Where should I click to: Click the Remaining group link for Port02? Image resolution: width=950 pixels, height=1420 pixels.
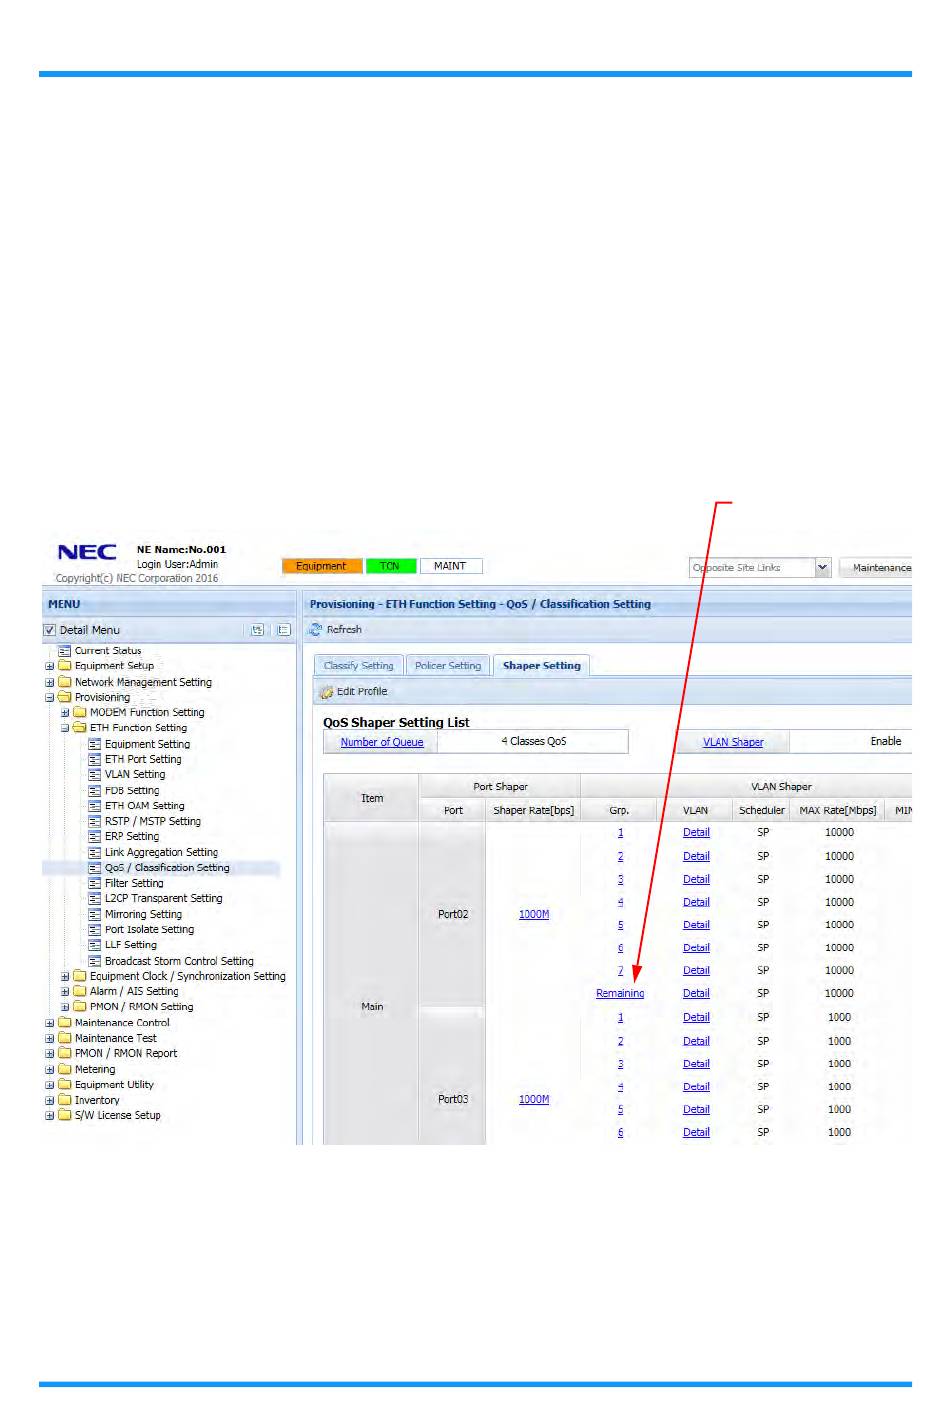[x=620, y=994]
